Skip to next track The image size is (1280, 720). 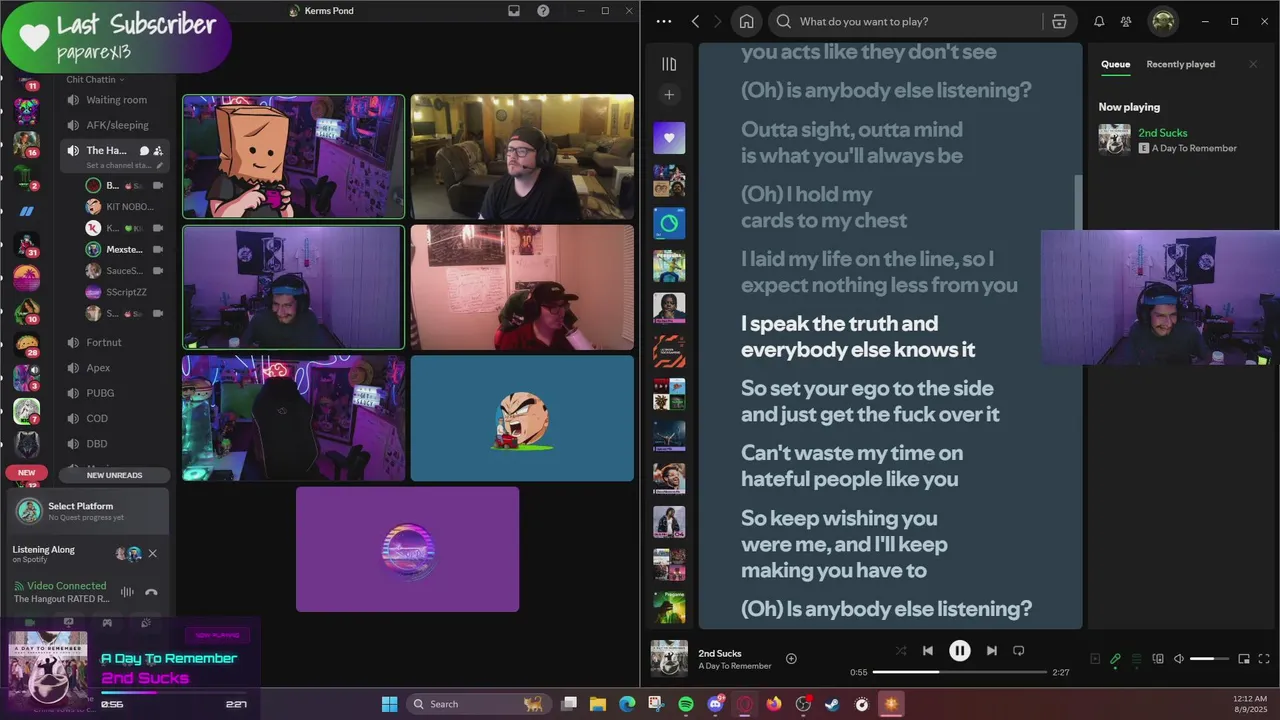click(x=991, y=650)
